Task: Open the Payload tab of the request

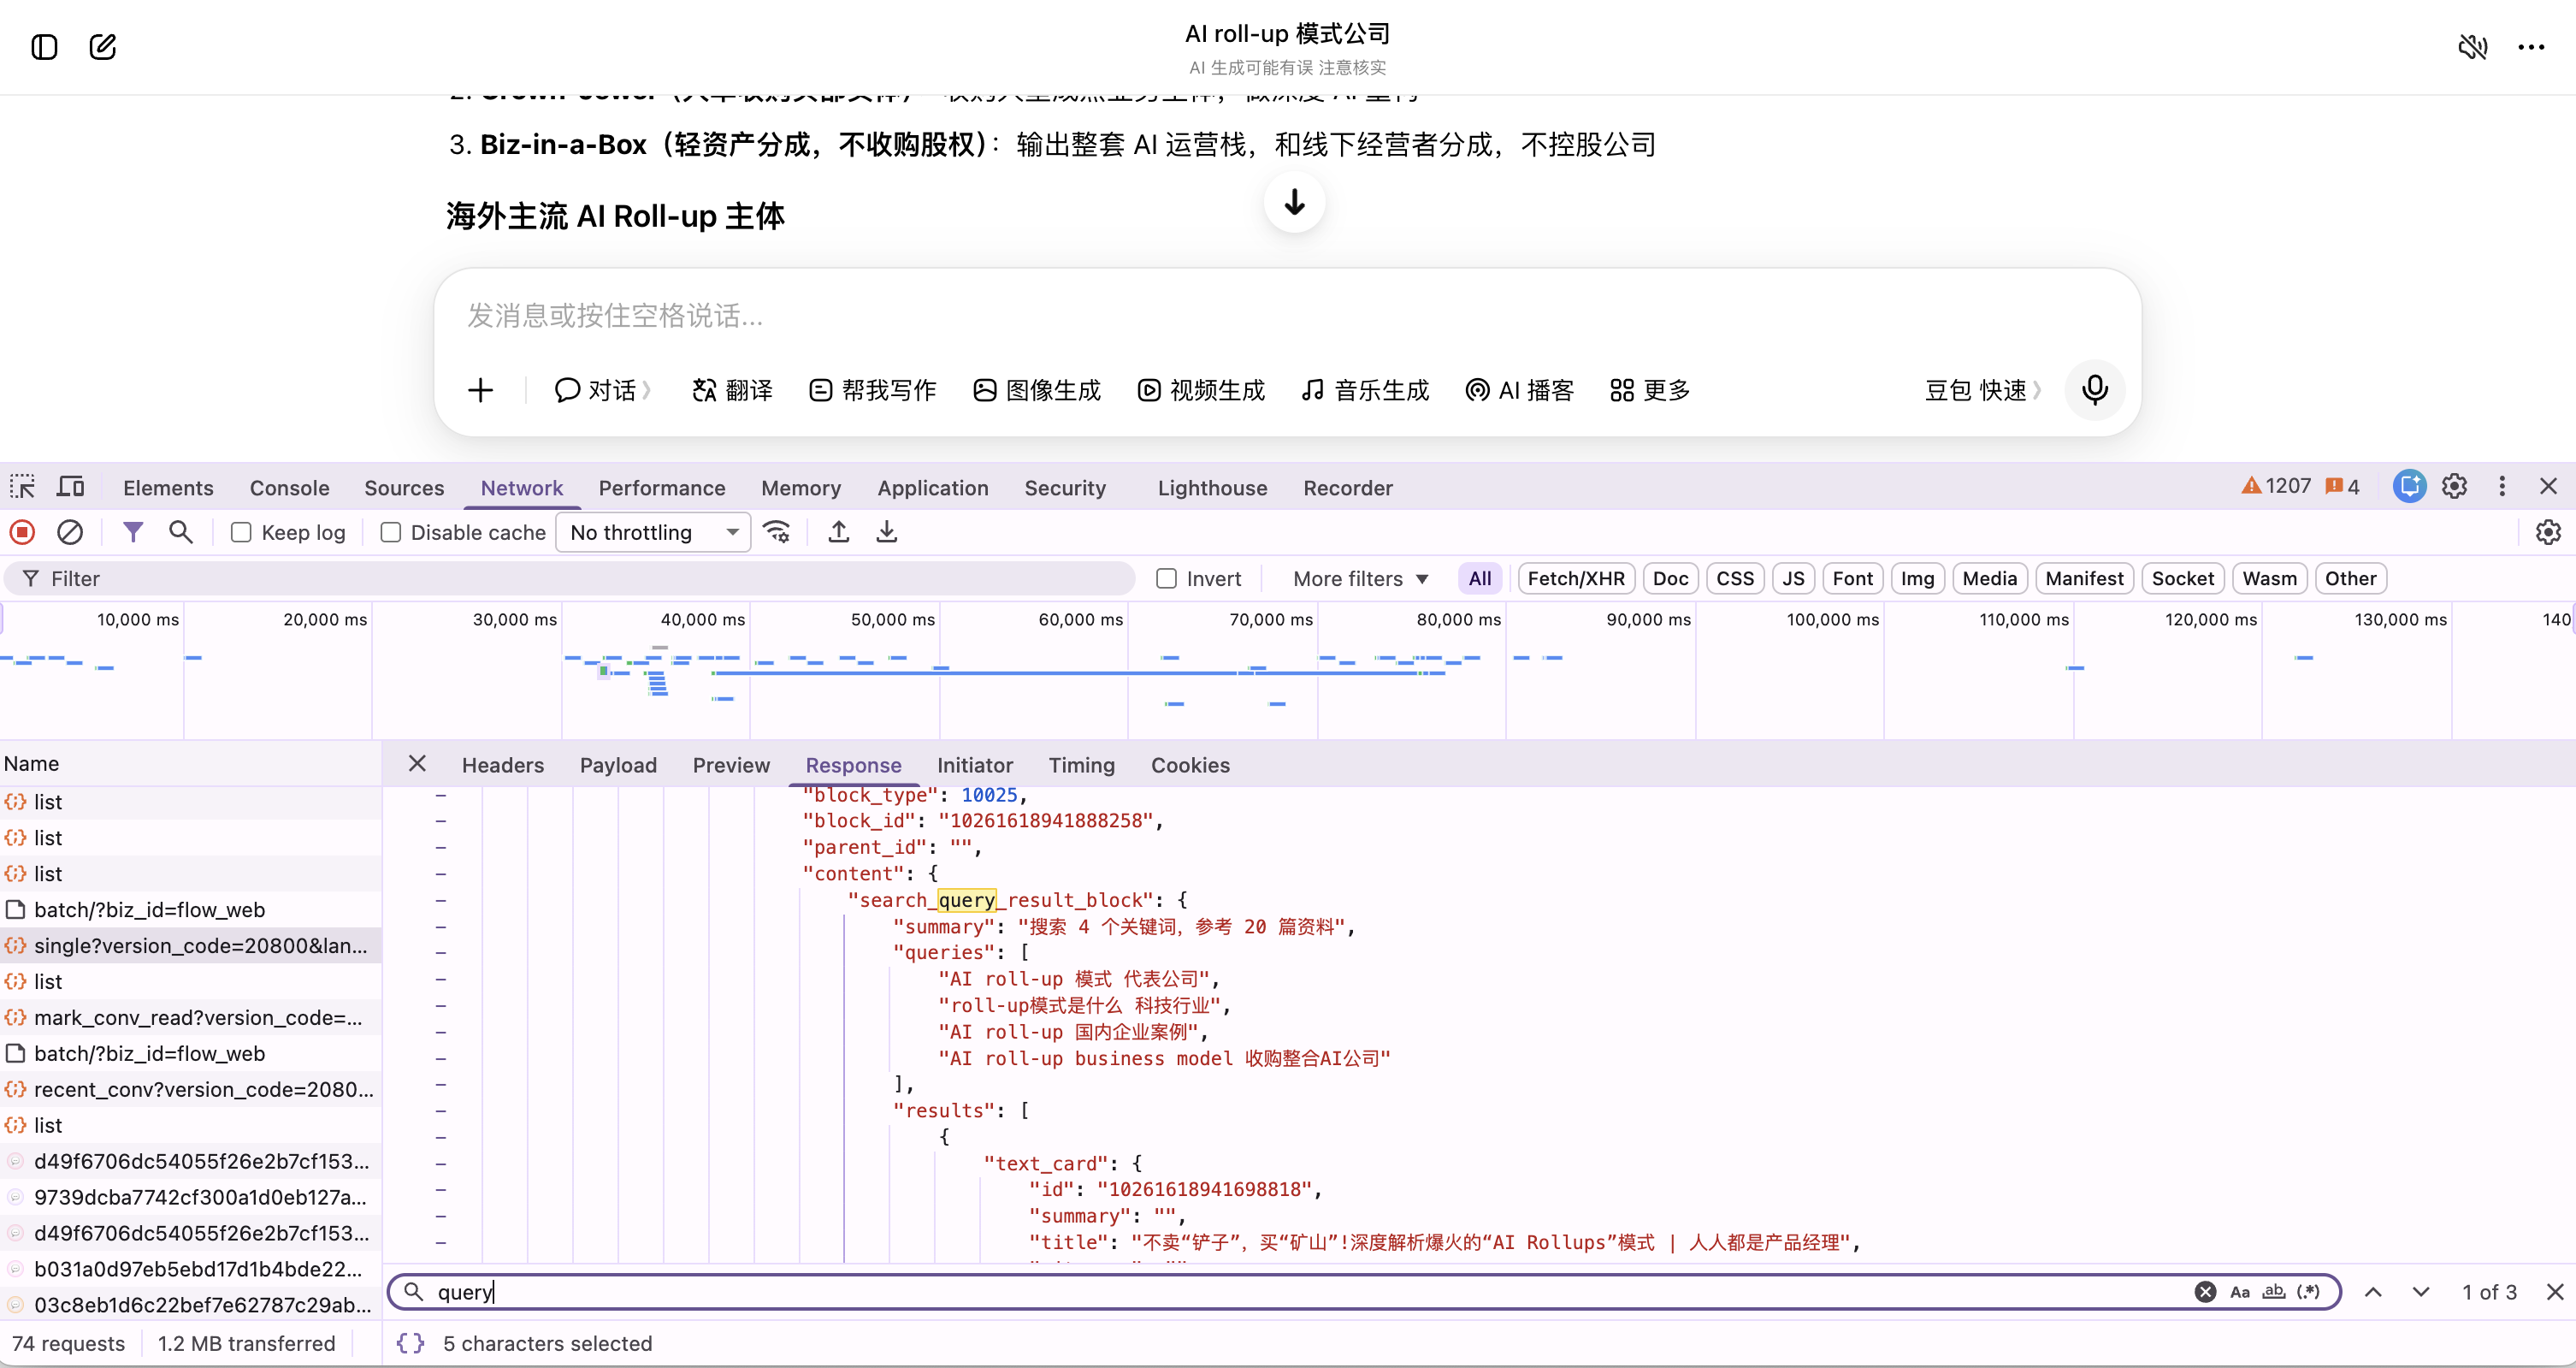Action: [618, 765]
